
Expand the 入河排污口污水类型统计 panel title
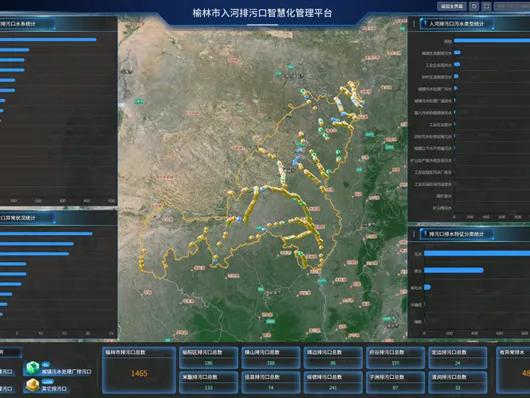(x=456, y=24)
